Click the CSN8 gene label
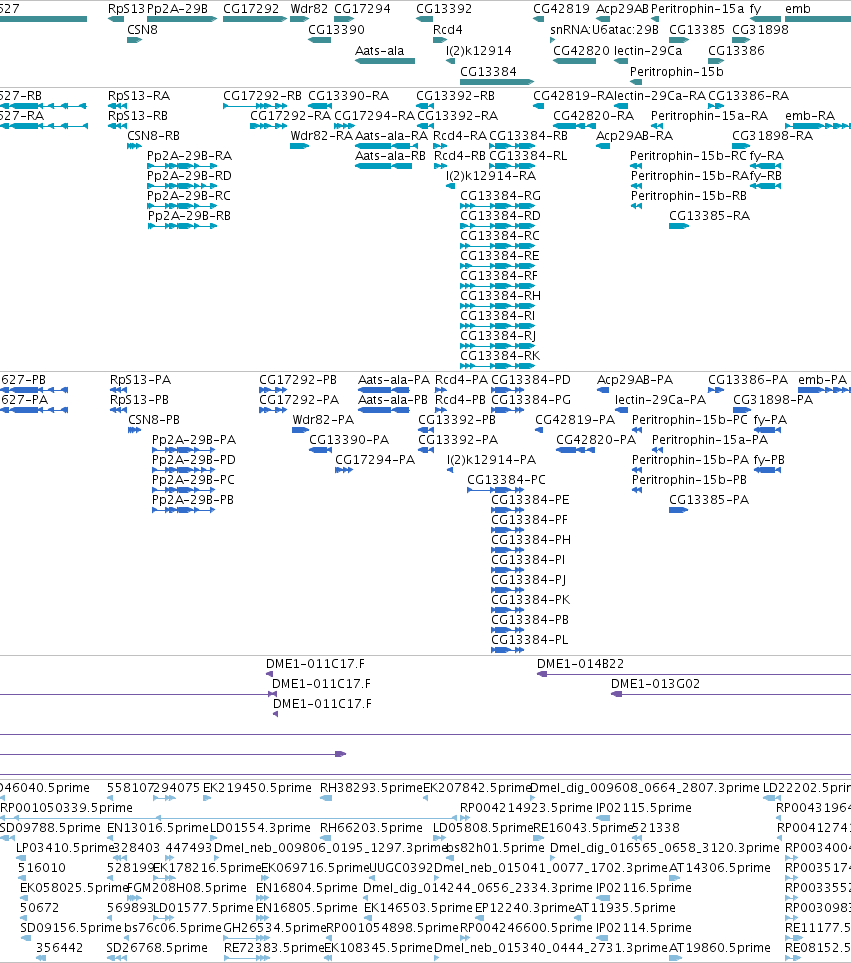 coord(142,29)
